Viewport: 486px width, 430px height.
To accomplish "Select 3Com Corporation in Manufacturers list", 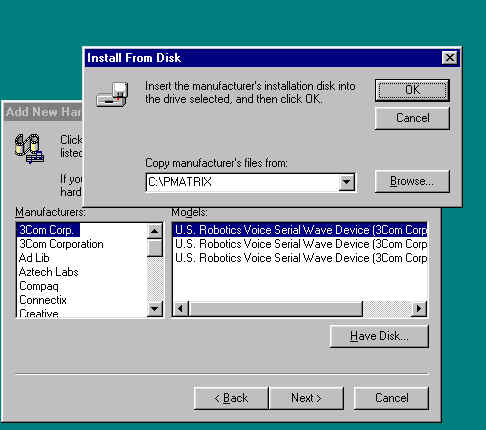I will pos(61,244).
